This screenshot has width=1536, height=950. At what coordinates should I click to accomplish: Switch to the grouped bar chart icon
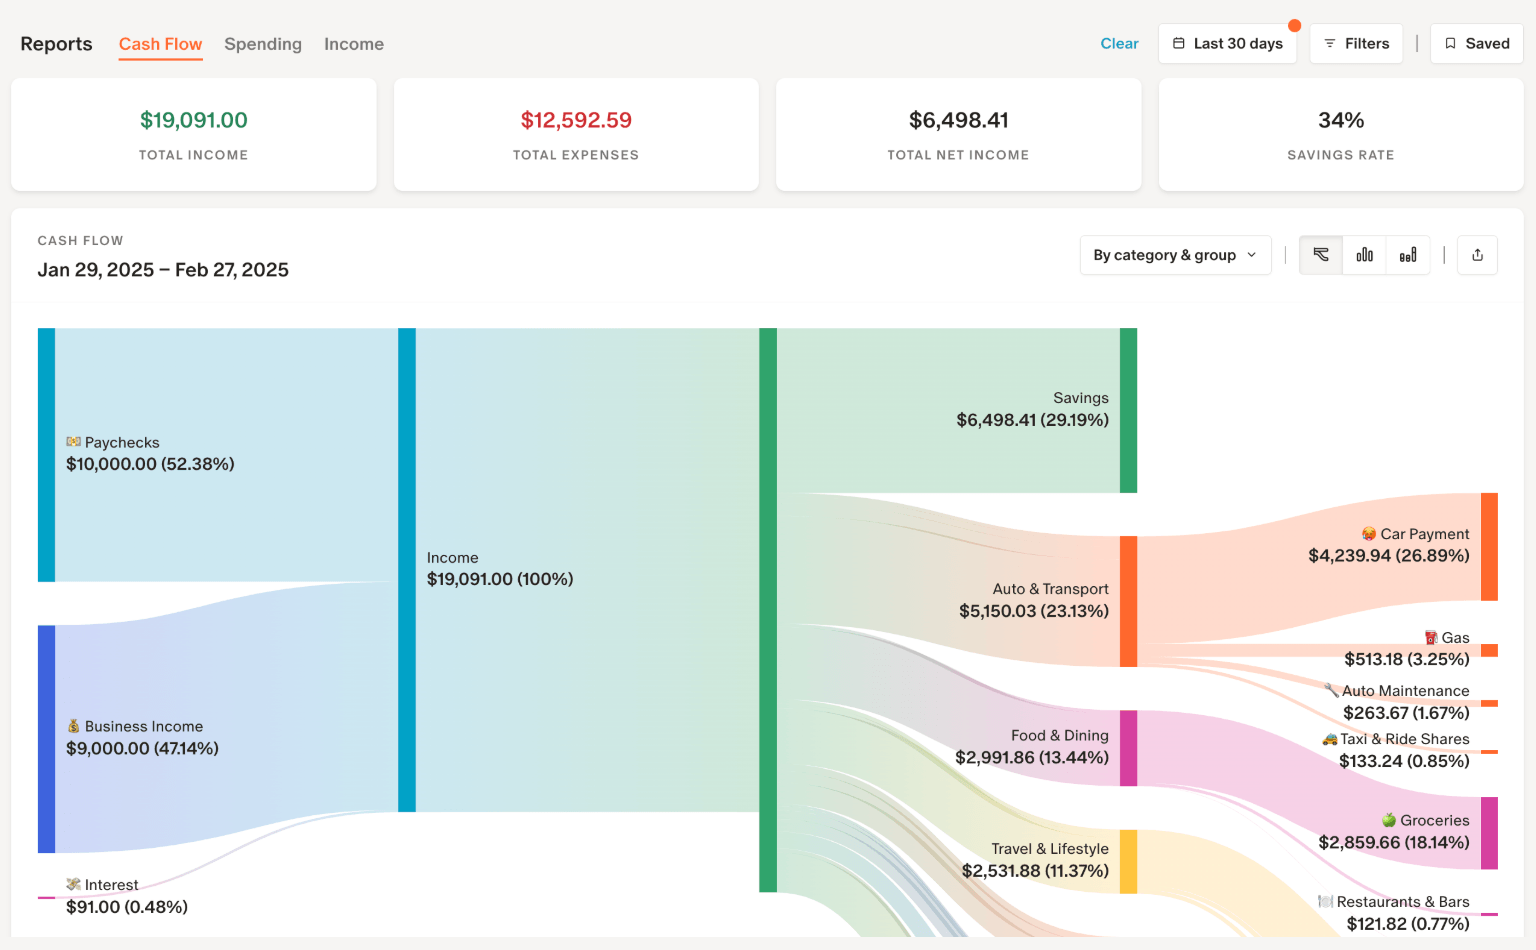(x=1364, y=255)
